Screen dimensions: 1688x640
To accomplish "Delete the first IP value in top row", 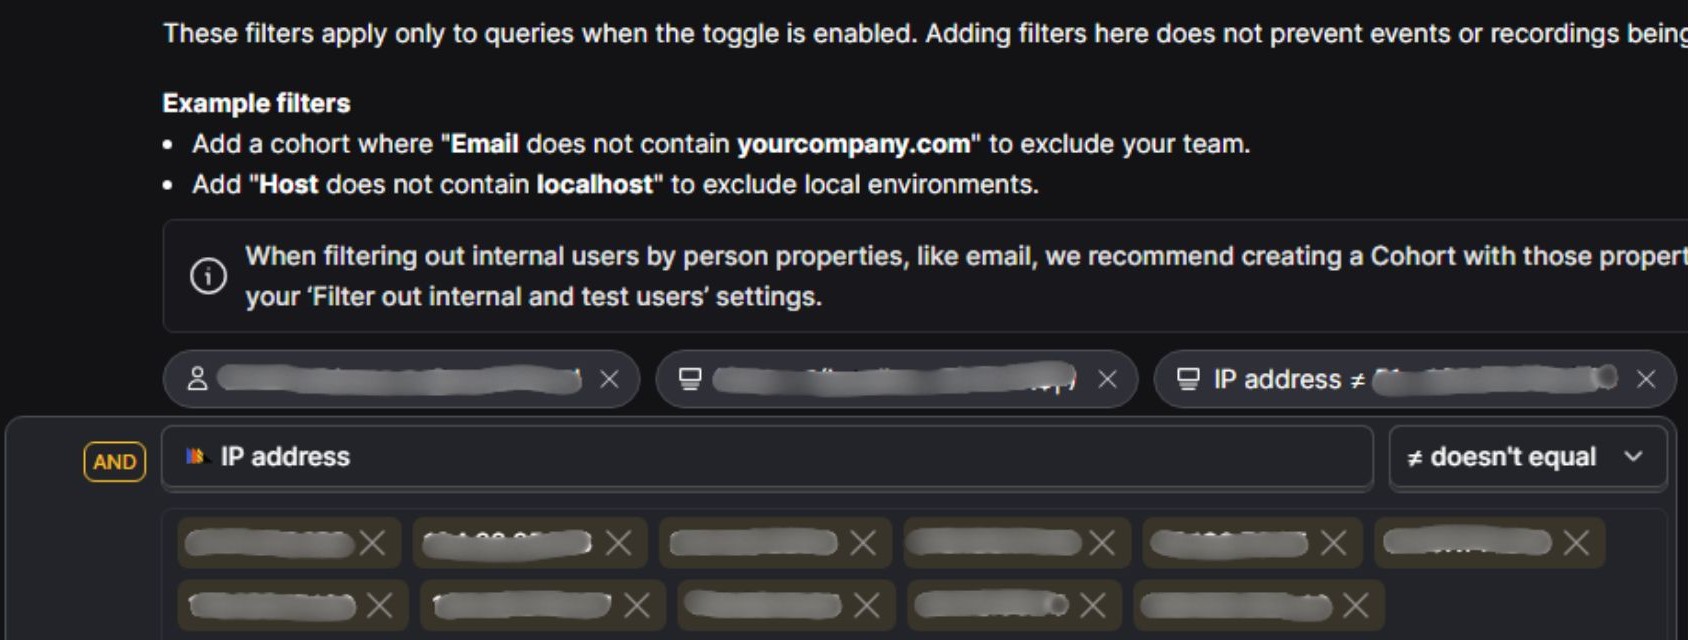I will click(x=373, y=543).
